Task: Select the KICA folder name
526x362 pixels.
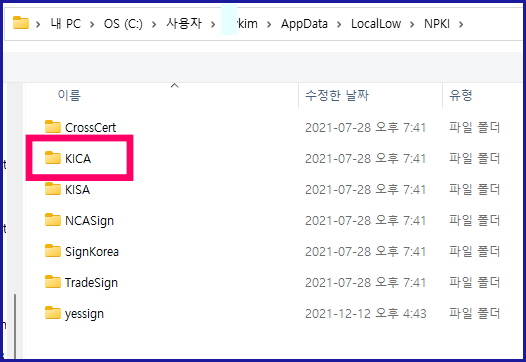Action: (78, 158)
